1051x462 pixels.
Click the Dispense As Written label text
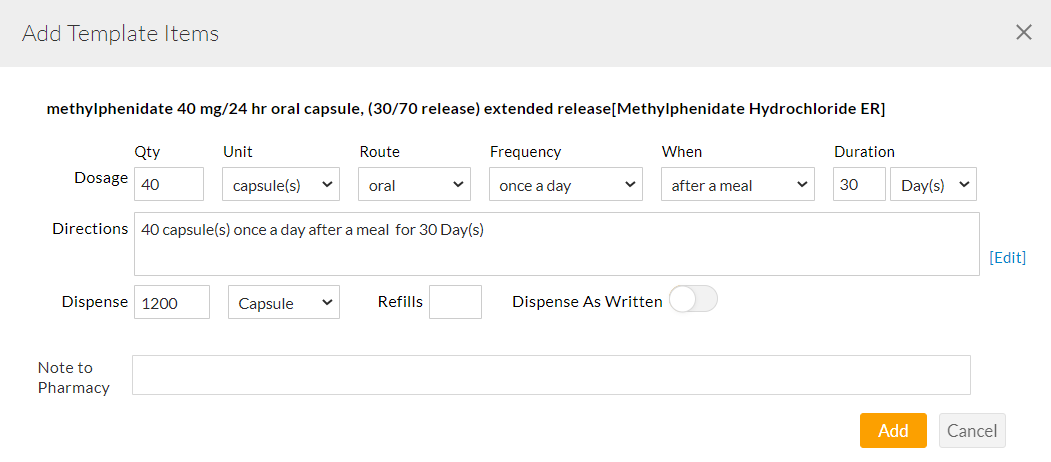[x=587, y=301]
